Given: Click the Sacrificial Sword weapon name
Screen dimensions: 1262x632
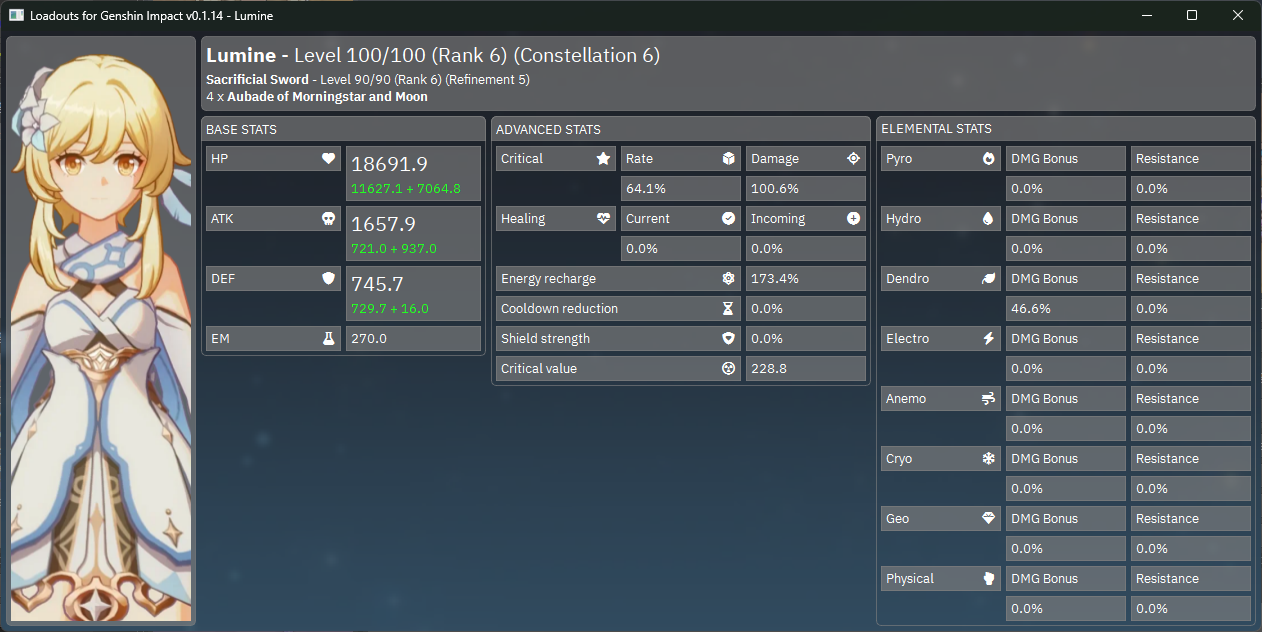Looking at the screenshot, I should pyautogui.click(x=257, y=79).
